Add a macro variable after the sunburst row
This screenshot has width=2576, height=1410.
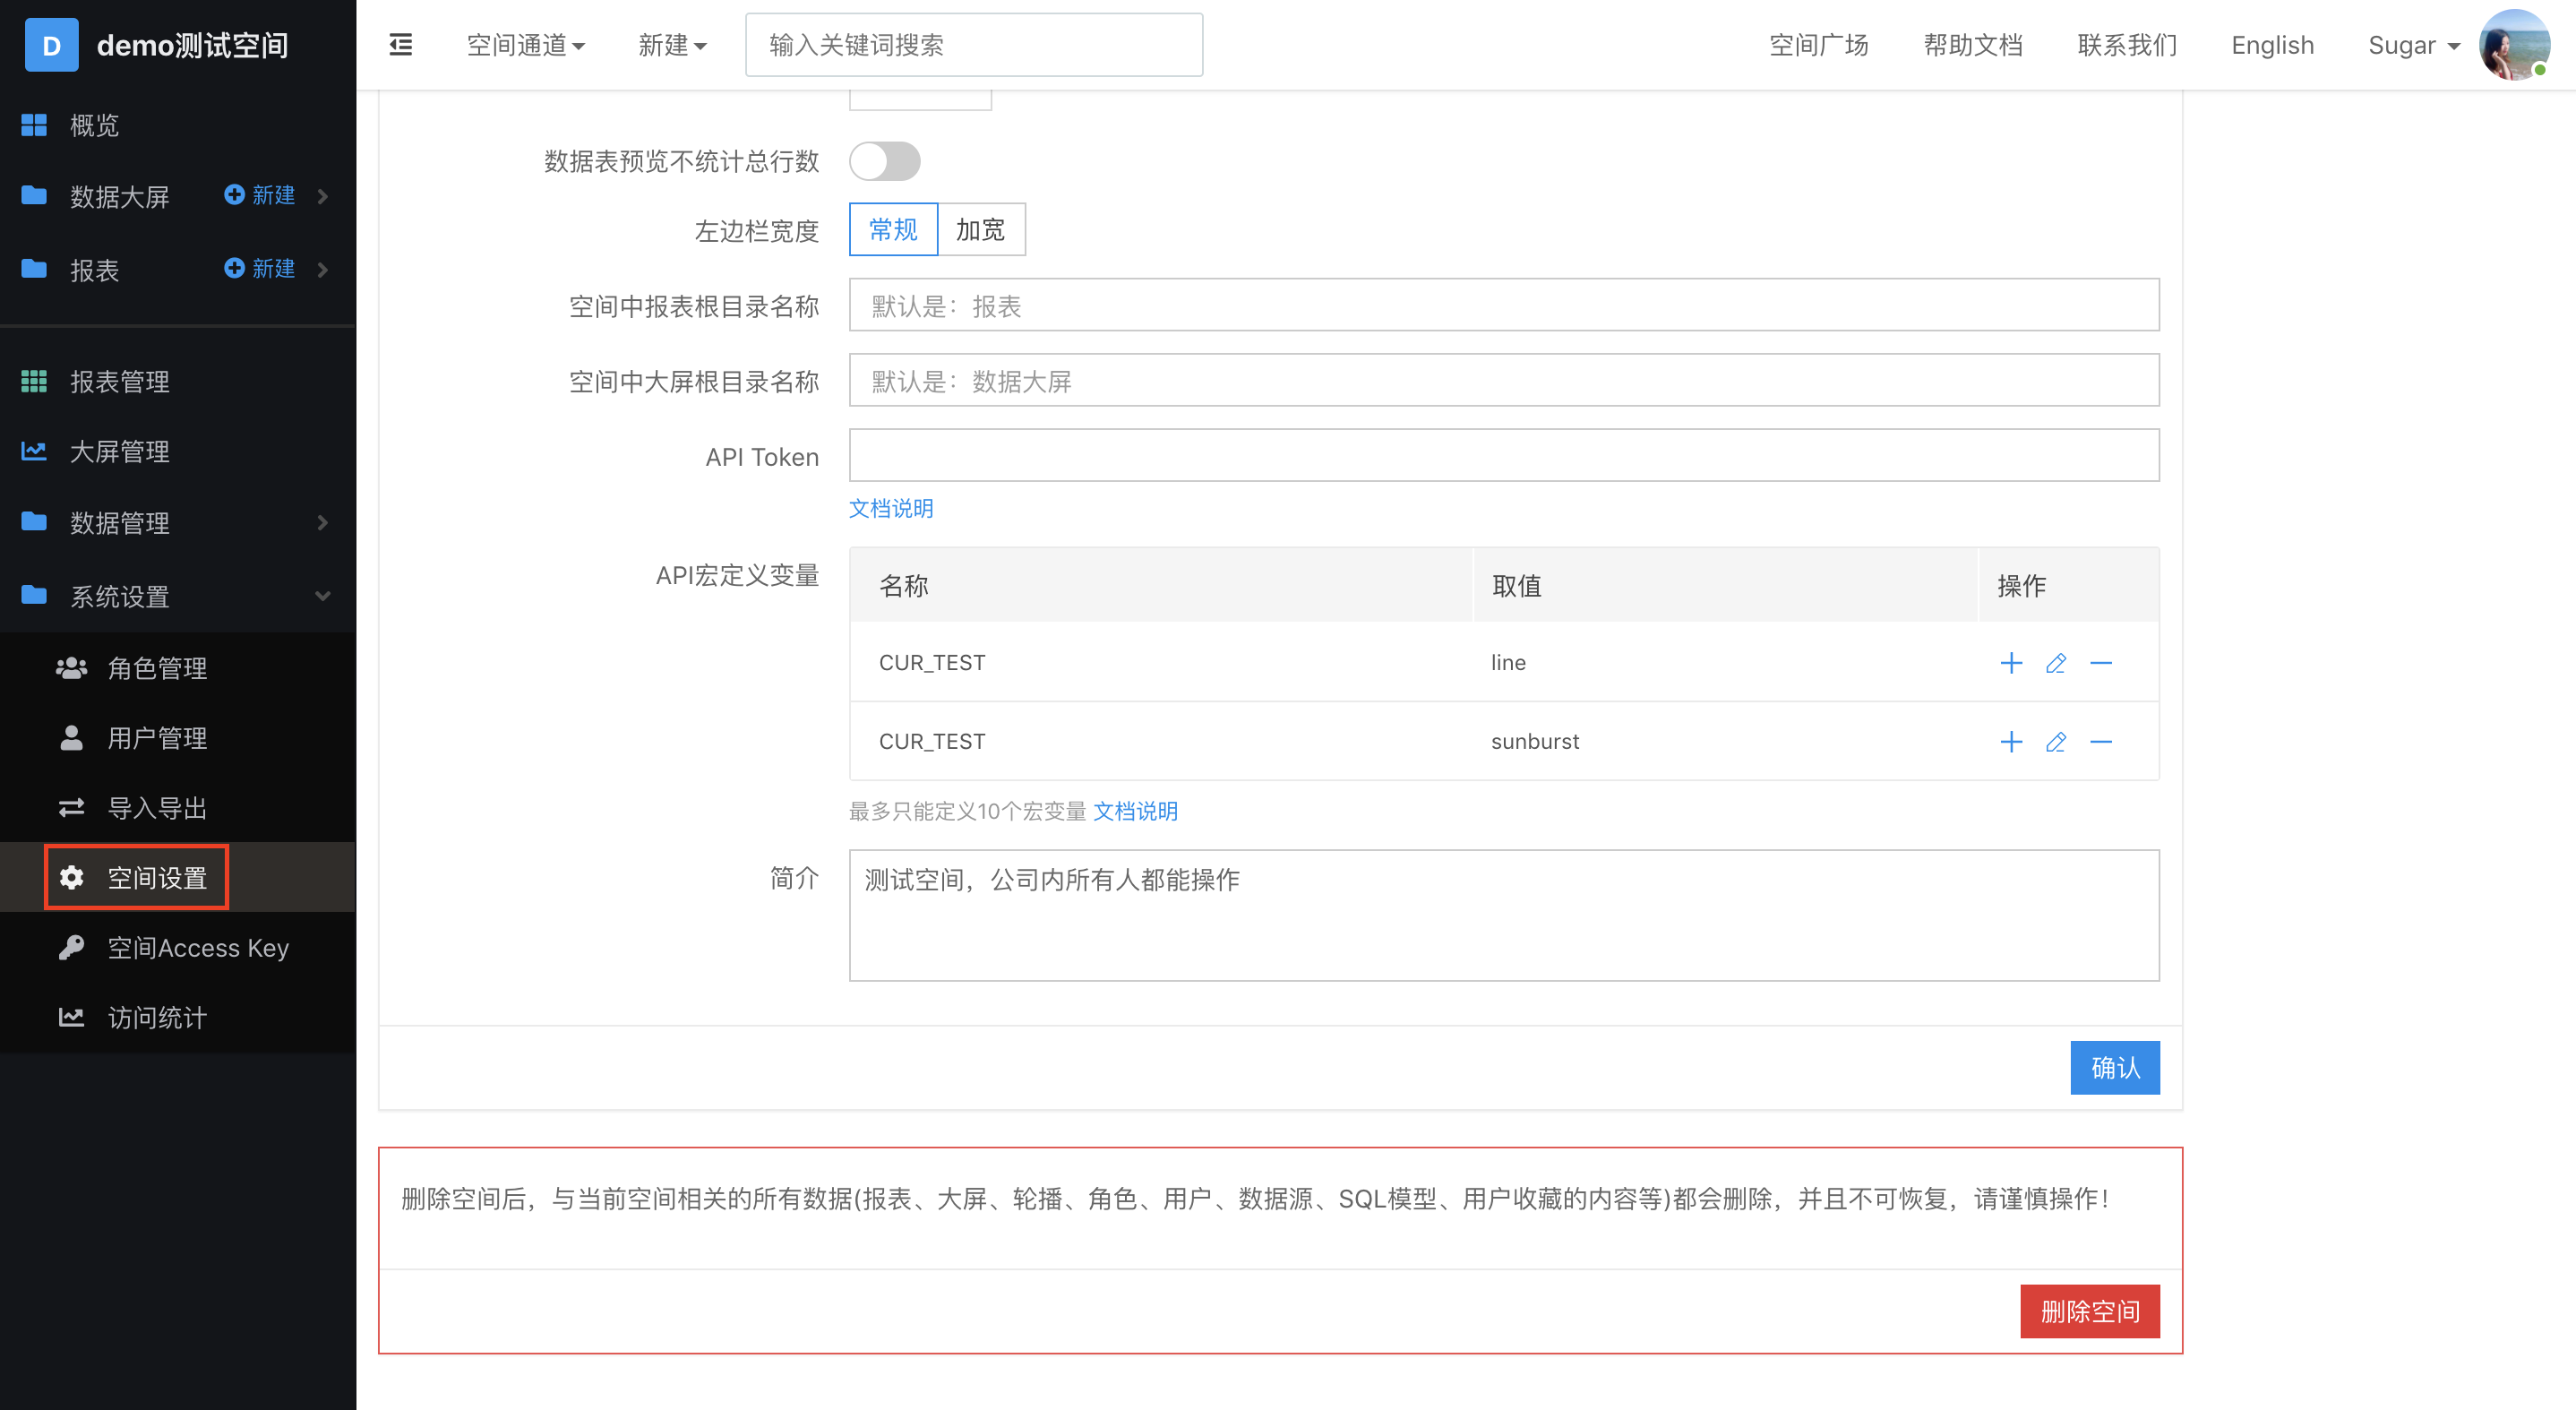click(2011, 742)
